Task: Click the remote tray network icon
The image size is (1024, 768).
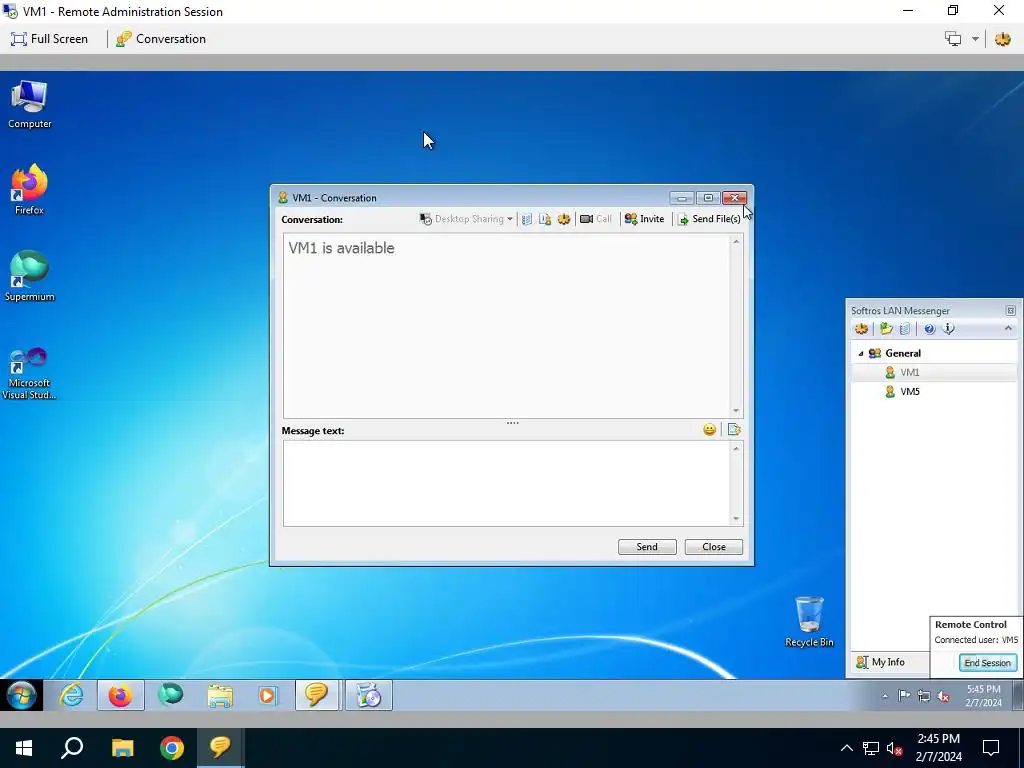Action: tap(923, 696)
